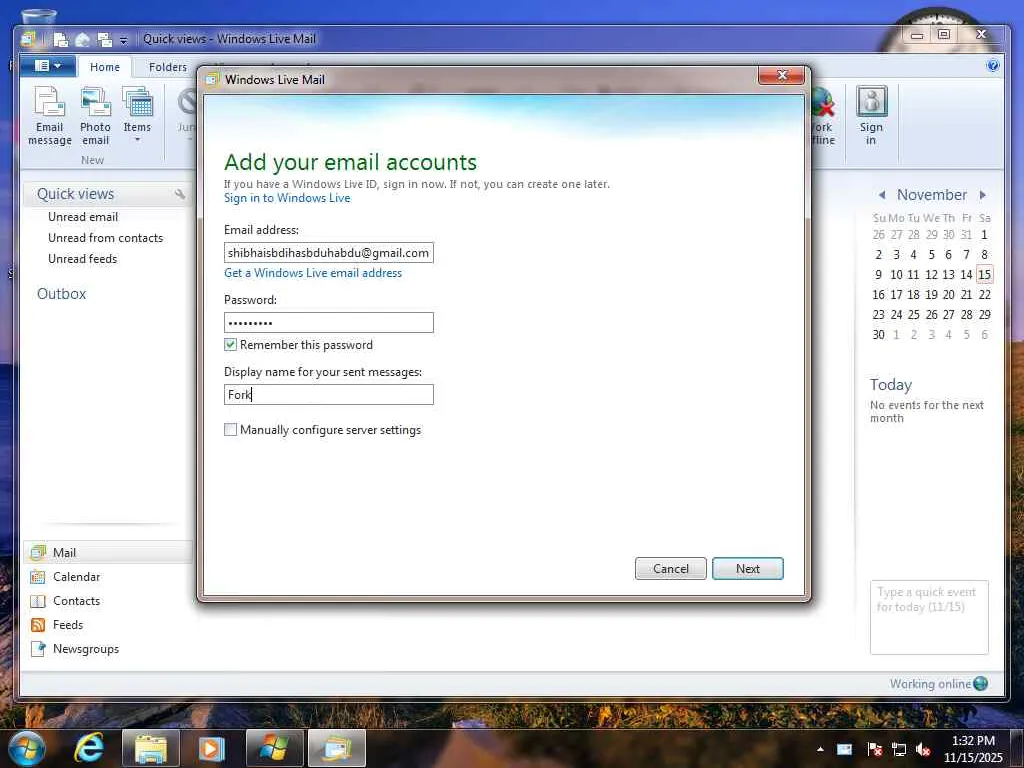Click the Quick views wrench icon
Screen dimensions: 1024x768
pyautogui.click(x=180, y=194)
